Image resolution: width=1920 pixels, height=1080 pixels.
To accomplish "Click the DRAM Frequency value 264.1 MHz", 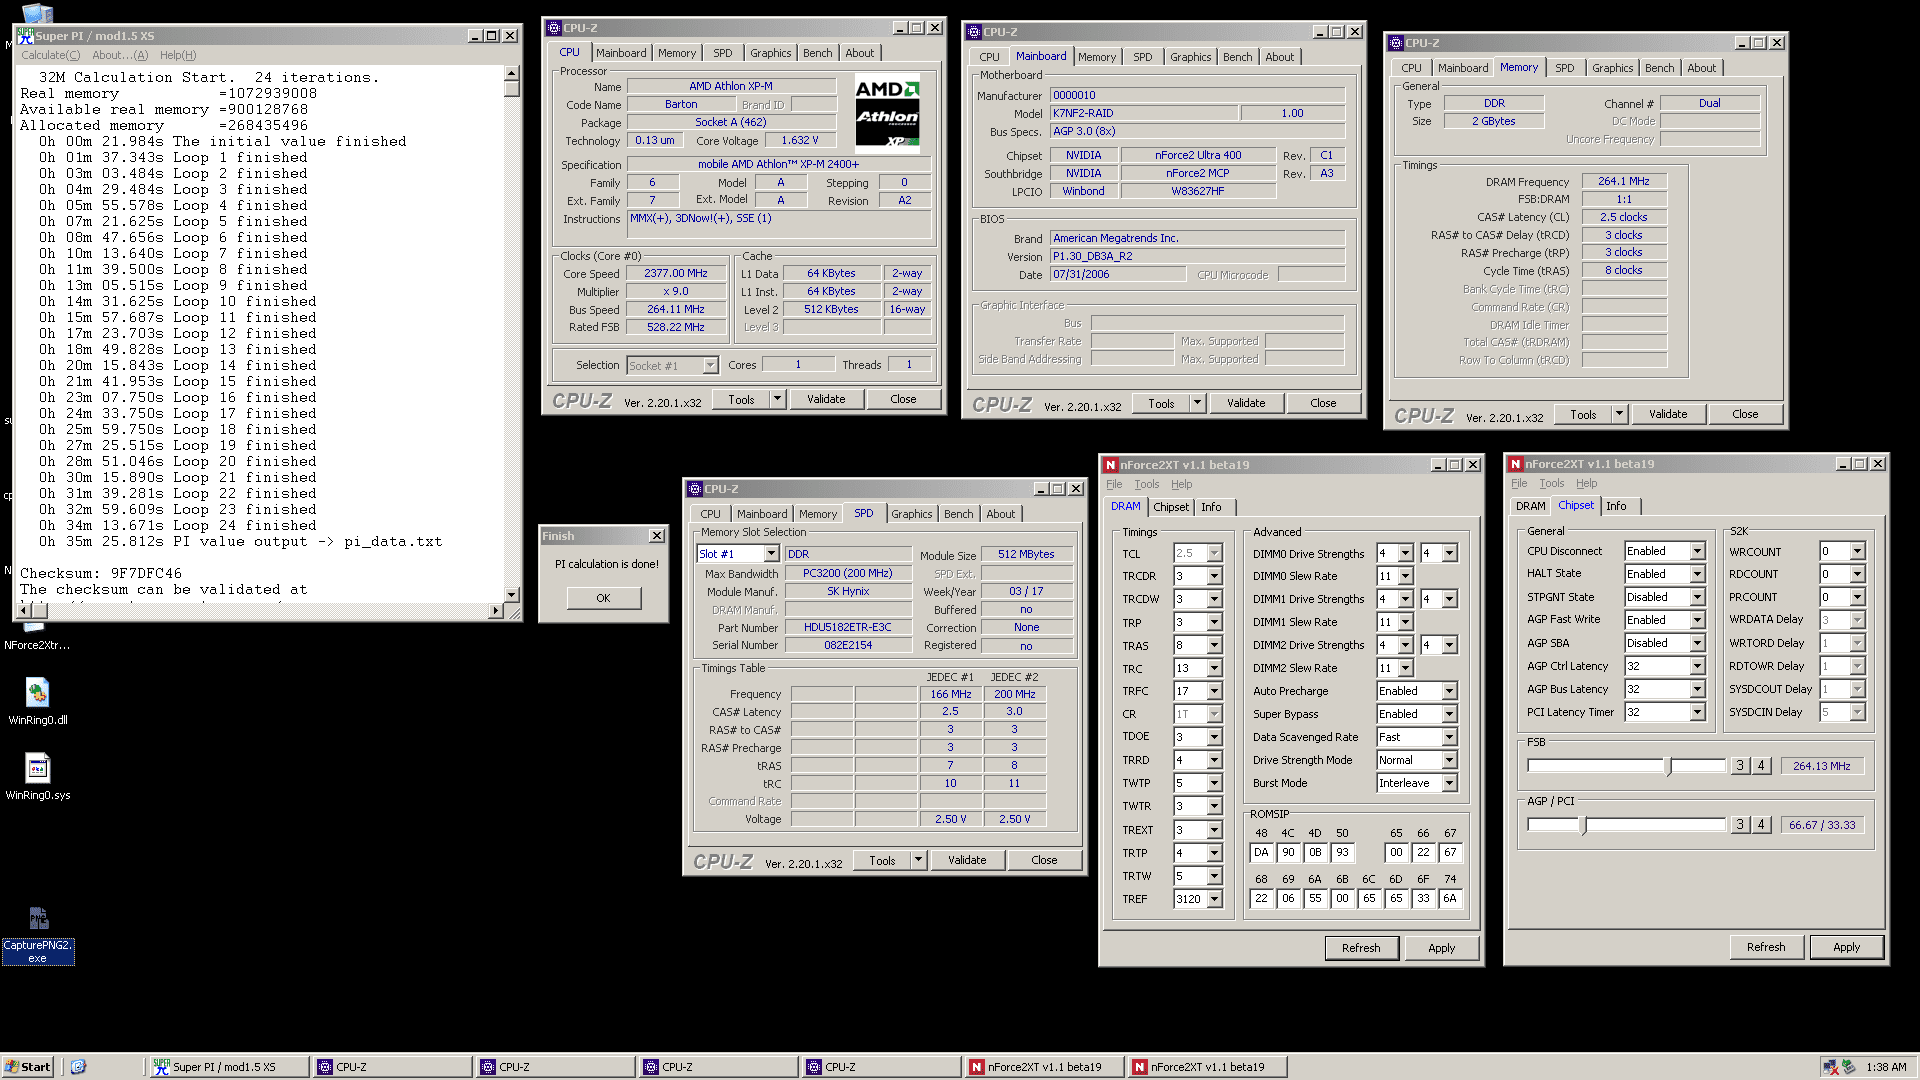I will click(1624, 182).
